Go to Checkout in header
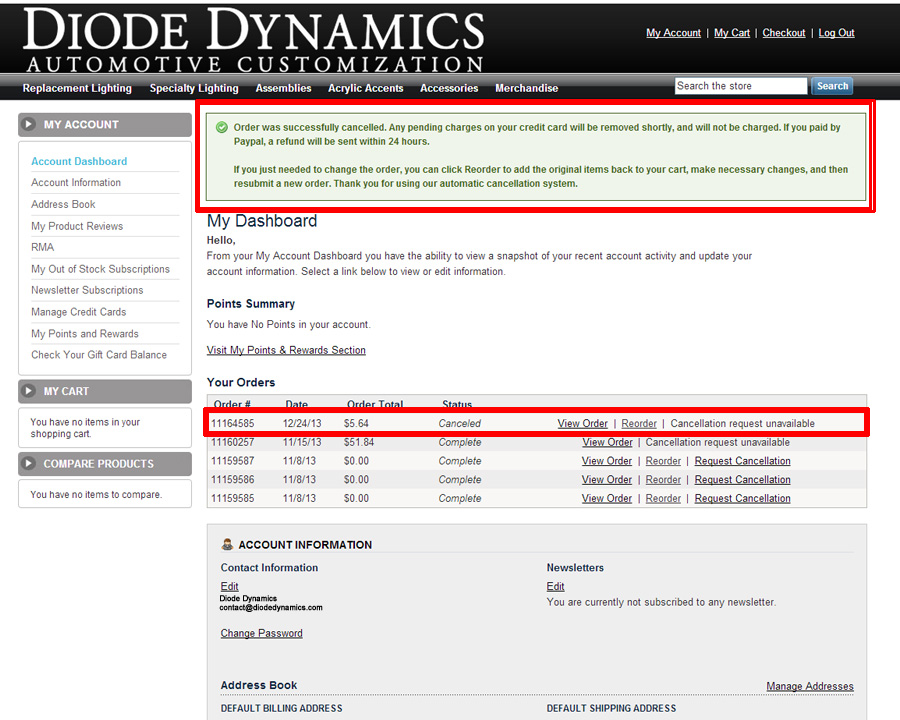 pyautogui.click(x=783, y=33)
